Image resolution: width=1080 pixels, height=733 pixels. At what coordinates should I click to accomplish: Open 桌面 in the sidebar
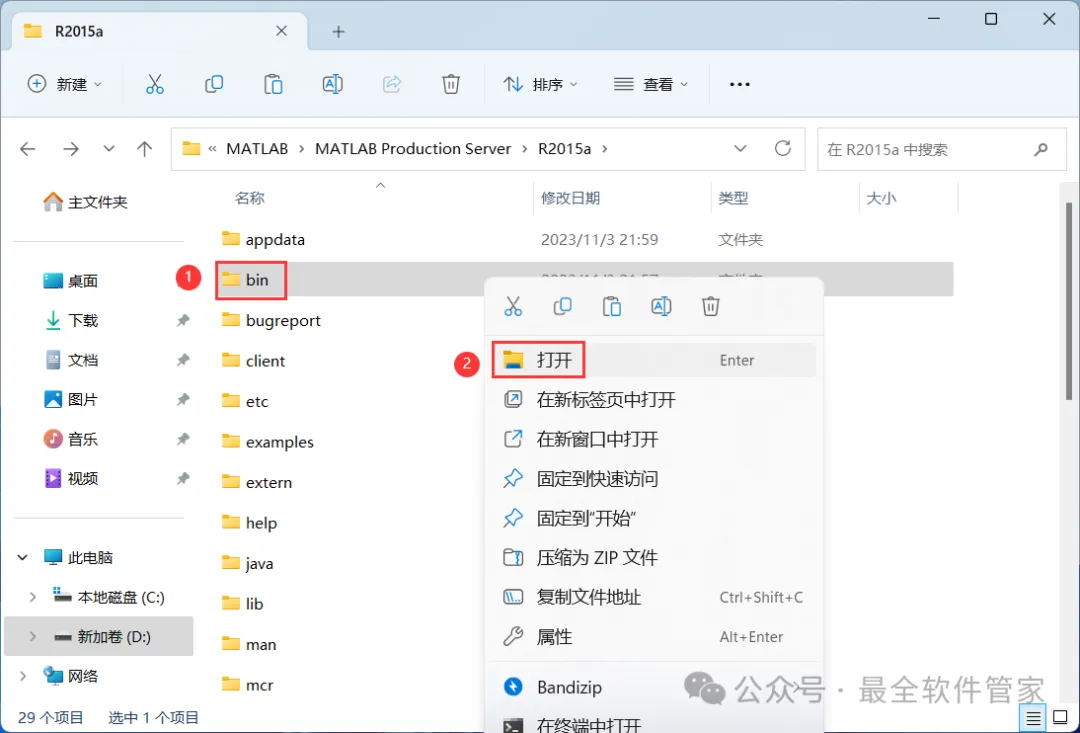(x=72, y=281)
